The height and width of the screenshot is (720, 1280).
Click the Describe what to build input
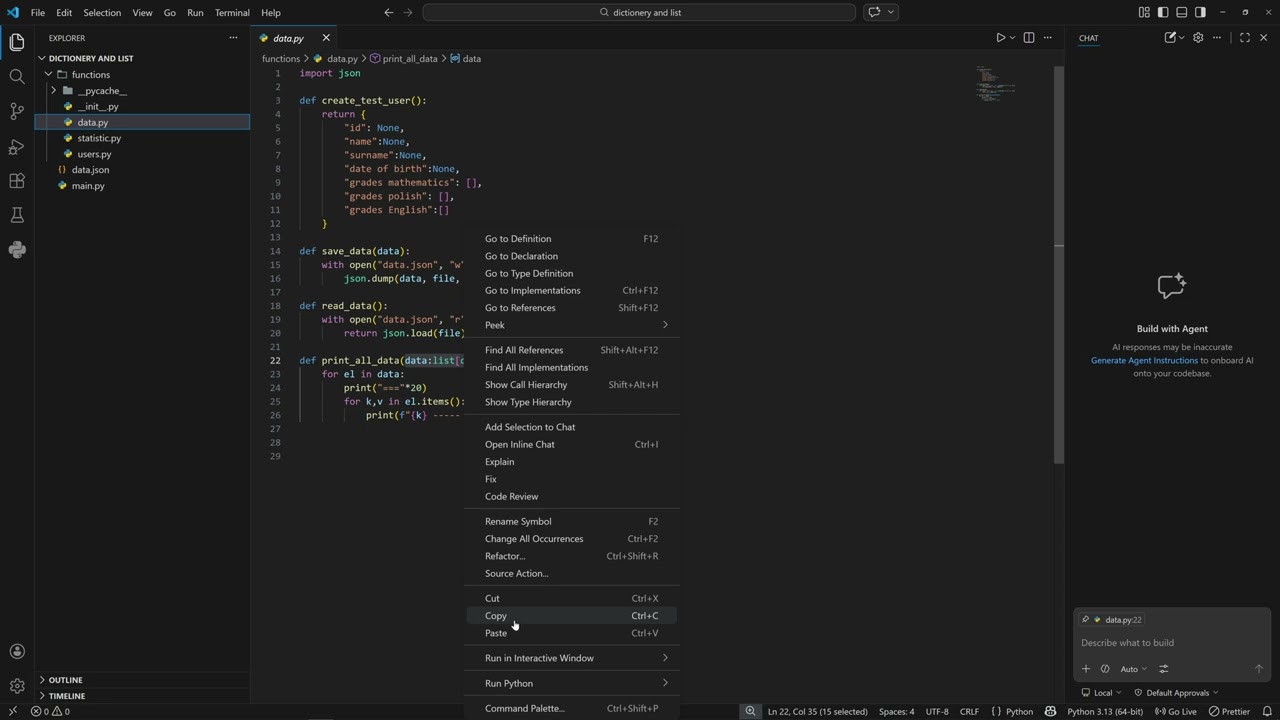click(x=1171, y=643)
